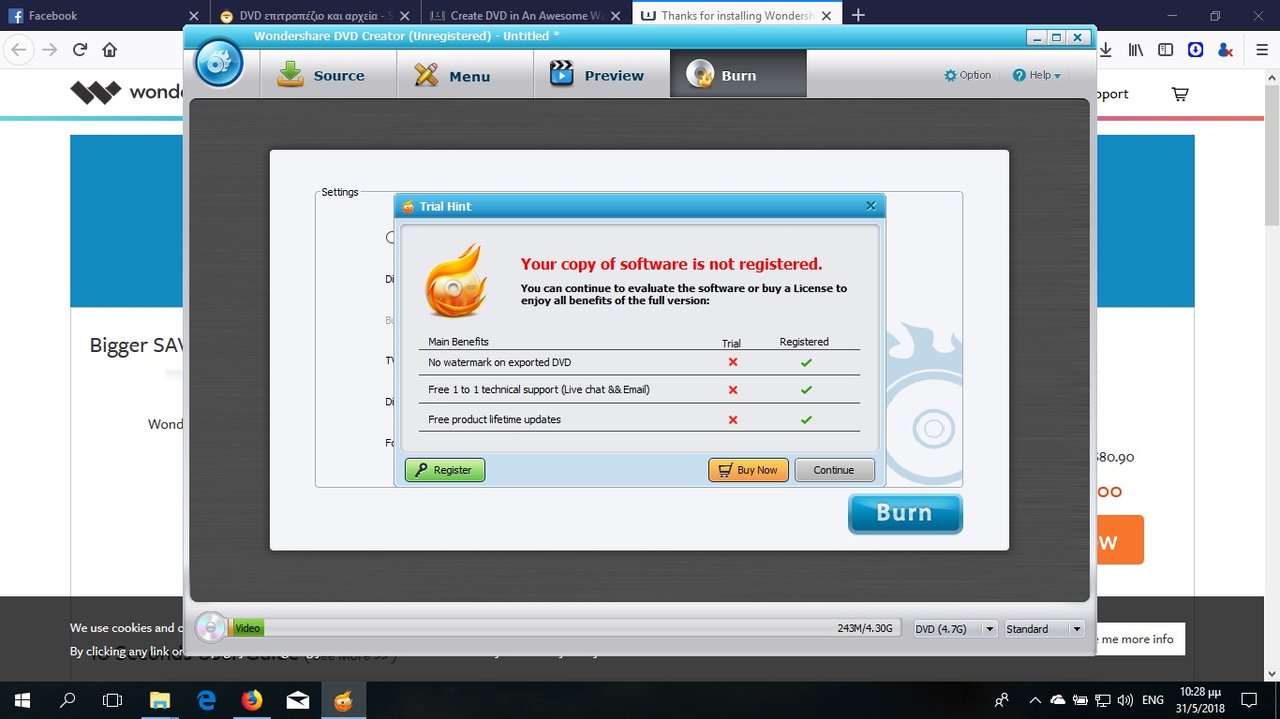Click the DVD Creator taskbar icon

343,700
